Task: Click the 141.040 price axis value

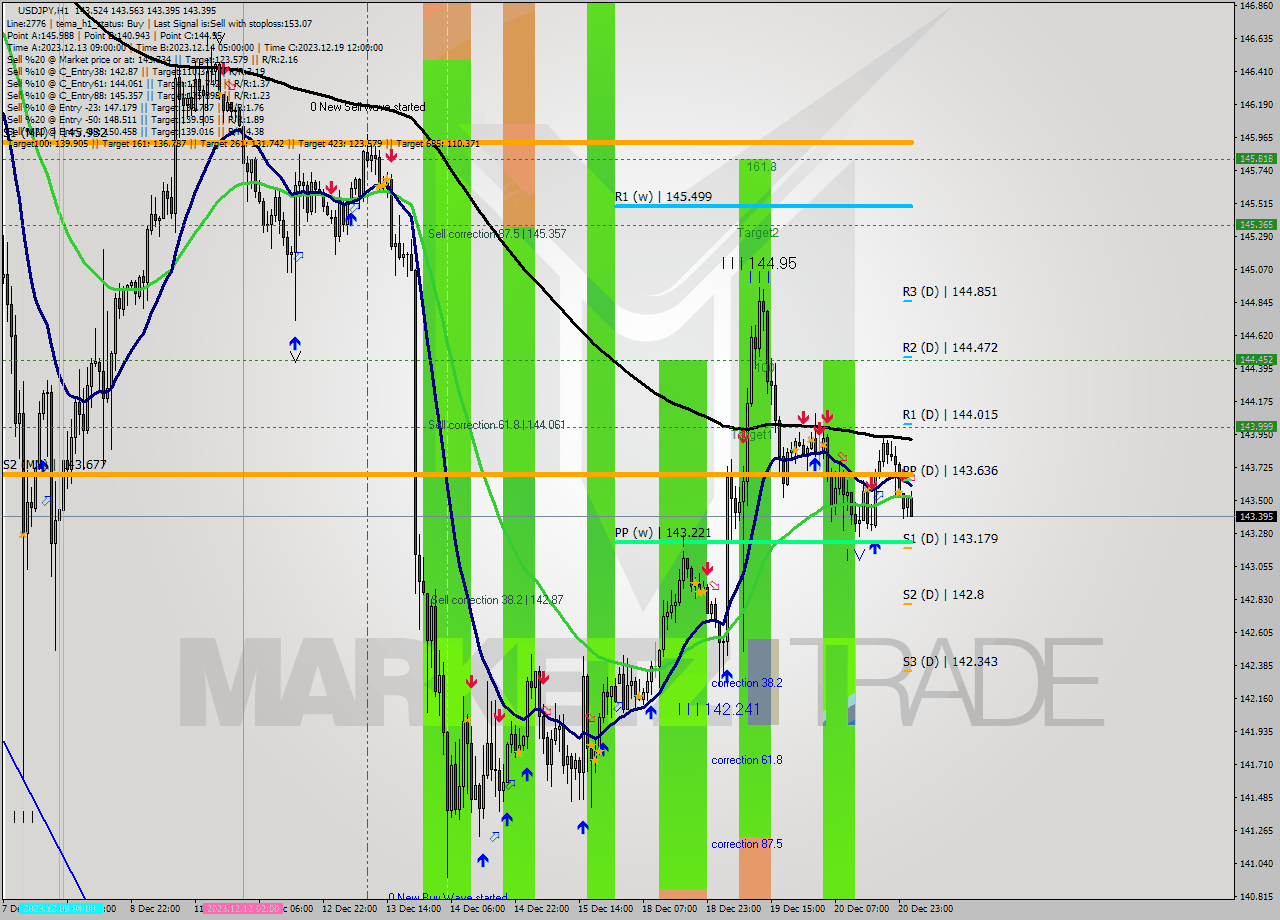Action: point(1256,864)
